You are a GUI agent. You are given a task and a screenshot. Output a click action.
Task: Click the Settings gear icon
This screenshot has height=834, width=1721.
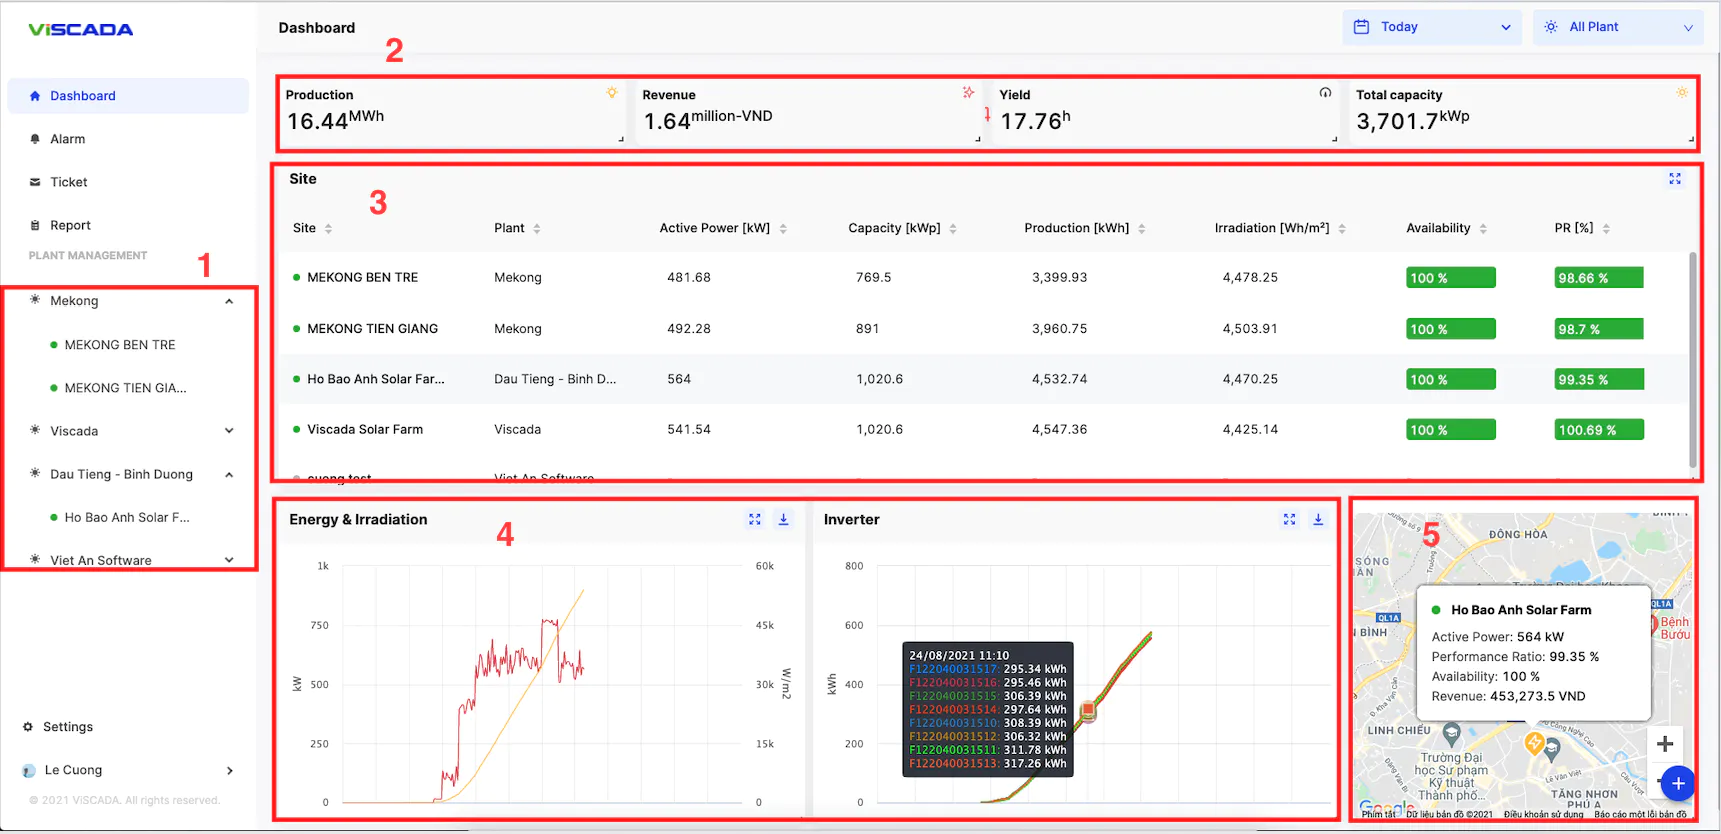pyautogui.click(x=28, y=727)
